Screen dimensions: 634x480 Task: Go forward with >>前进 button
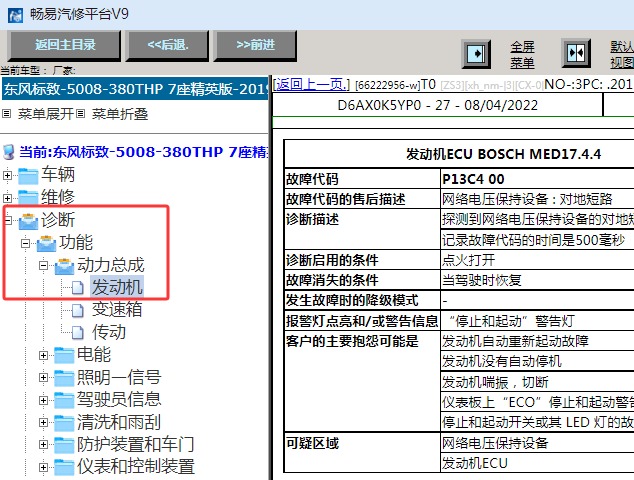(256, 45)
